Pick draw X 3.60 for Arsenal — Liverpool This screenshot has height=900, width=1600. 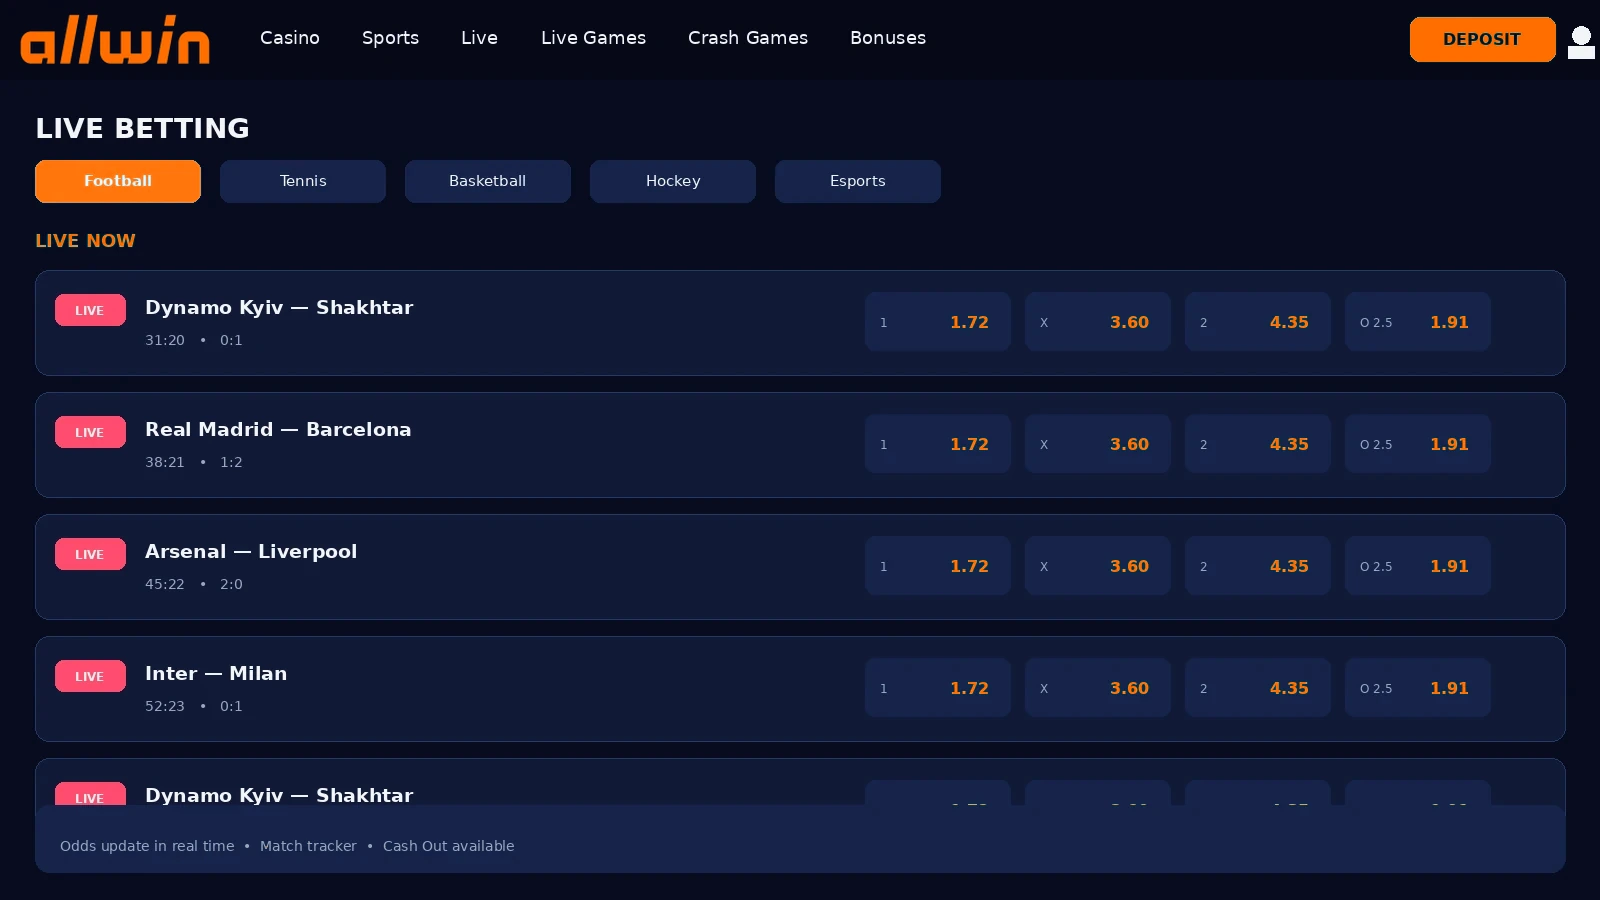click(x=1098, y=566)
